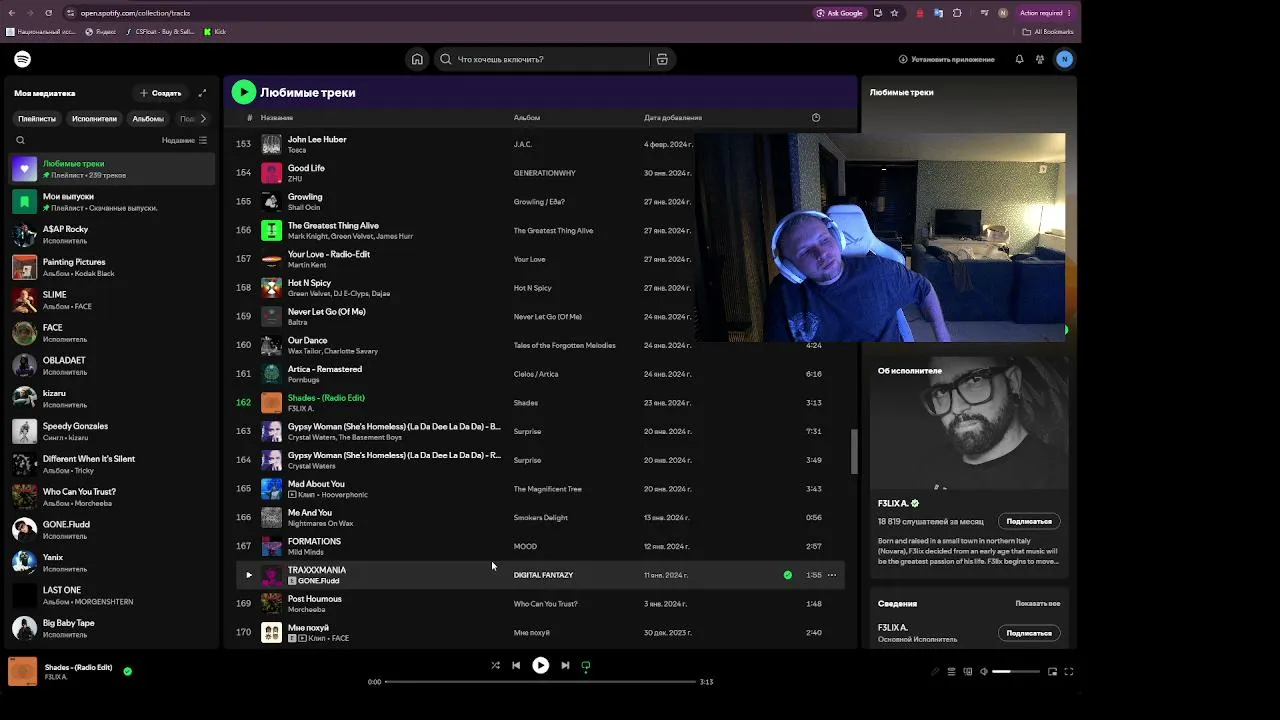Screen dimensions: 1280x720
Task: Sort by the Дата добавления column header
Action: (x=673, y=118)
